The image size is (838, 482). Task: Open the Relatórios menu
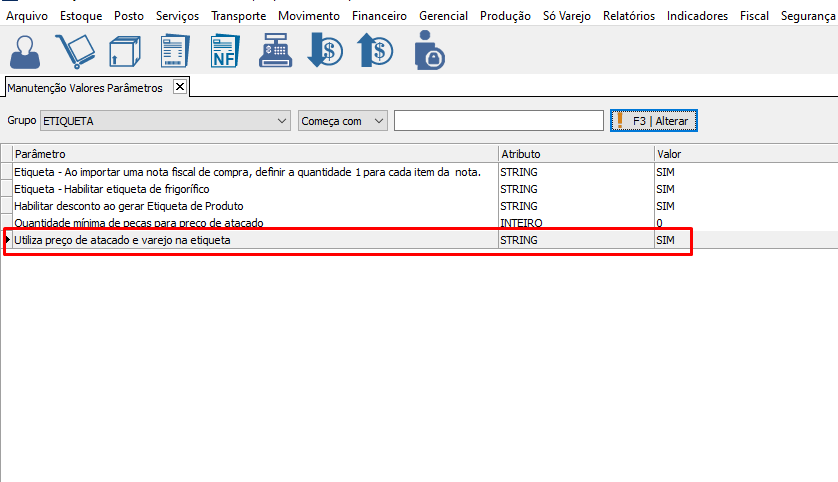[x=627, y=16]
